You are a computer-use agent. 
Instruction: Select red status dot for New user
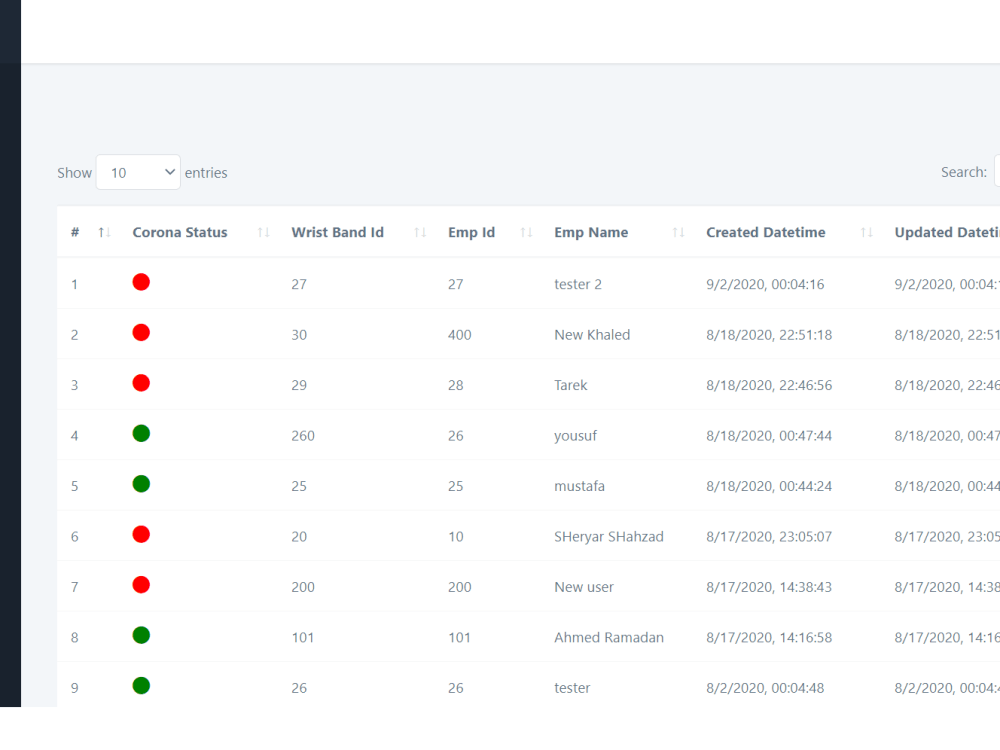click(x=141, y=585)
